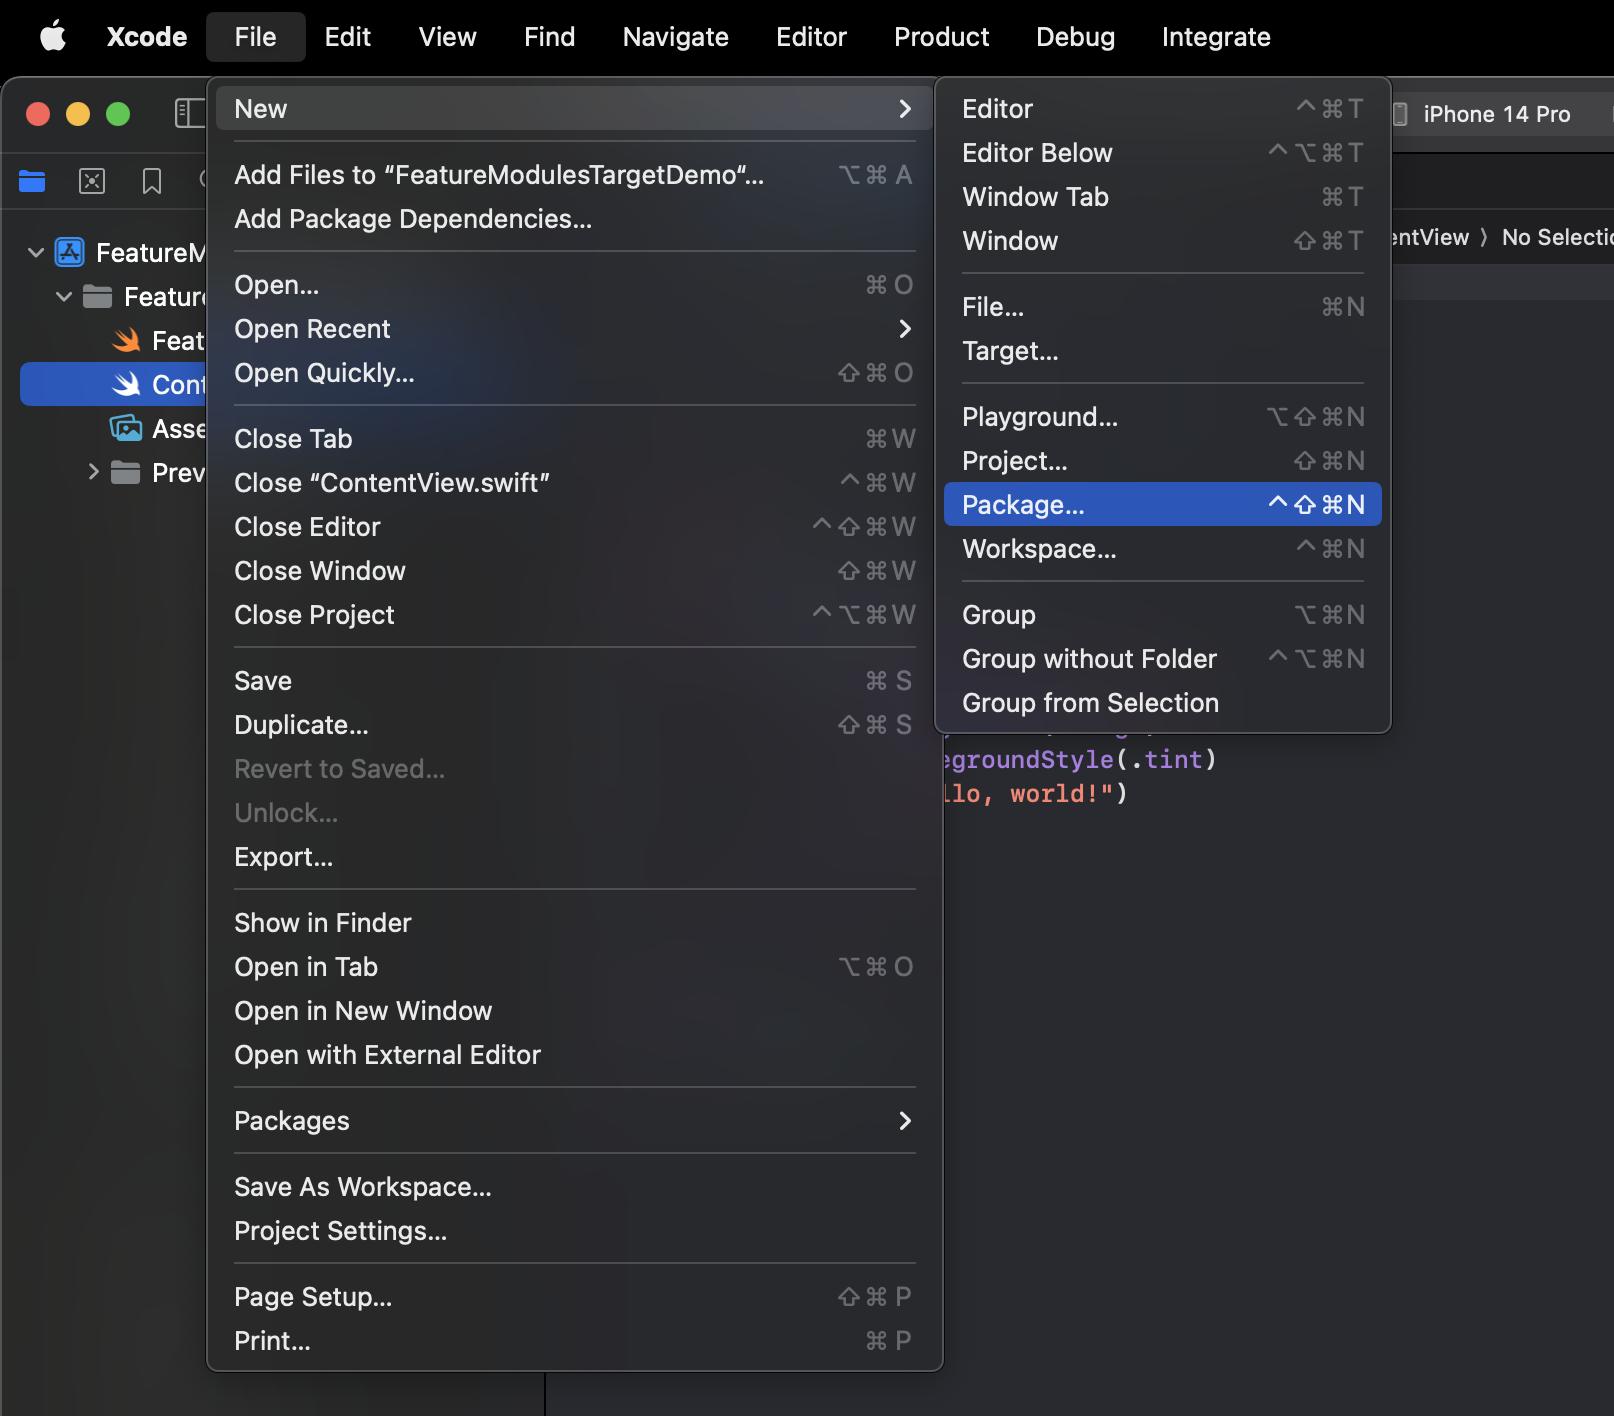Choose Workspace... from New submenu
Screen dimensions: 1614x1416
(1162, 549)
